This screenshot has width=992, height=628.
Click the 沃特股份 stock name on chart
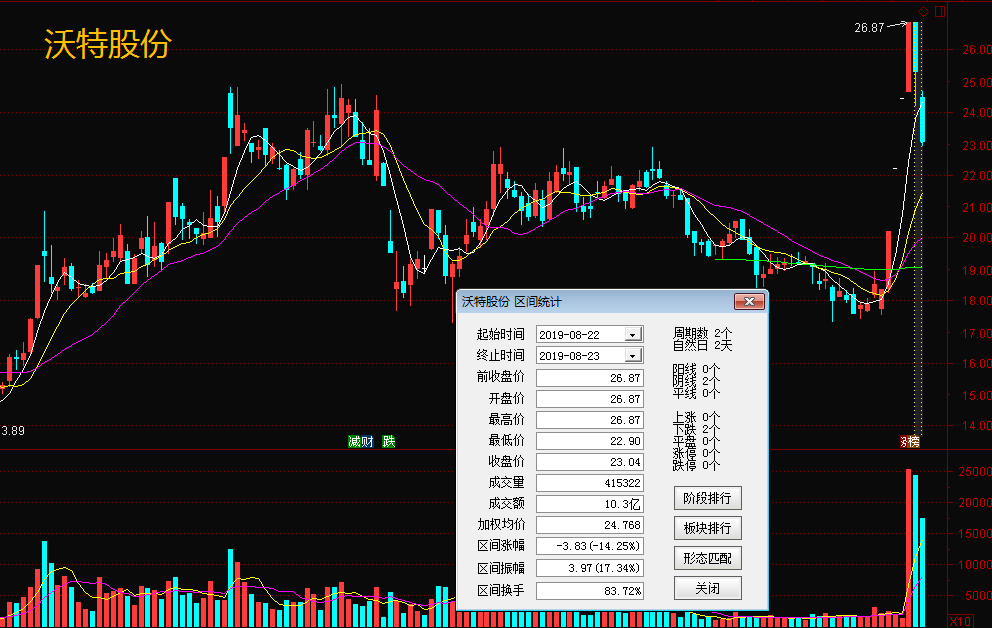pos(108,44)
